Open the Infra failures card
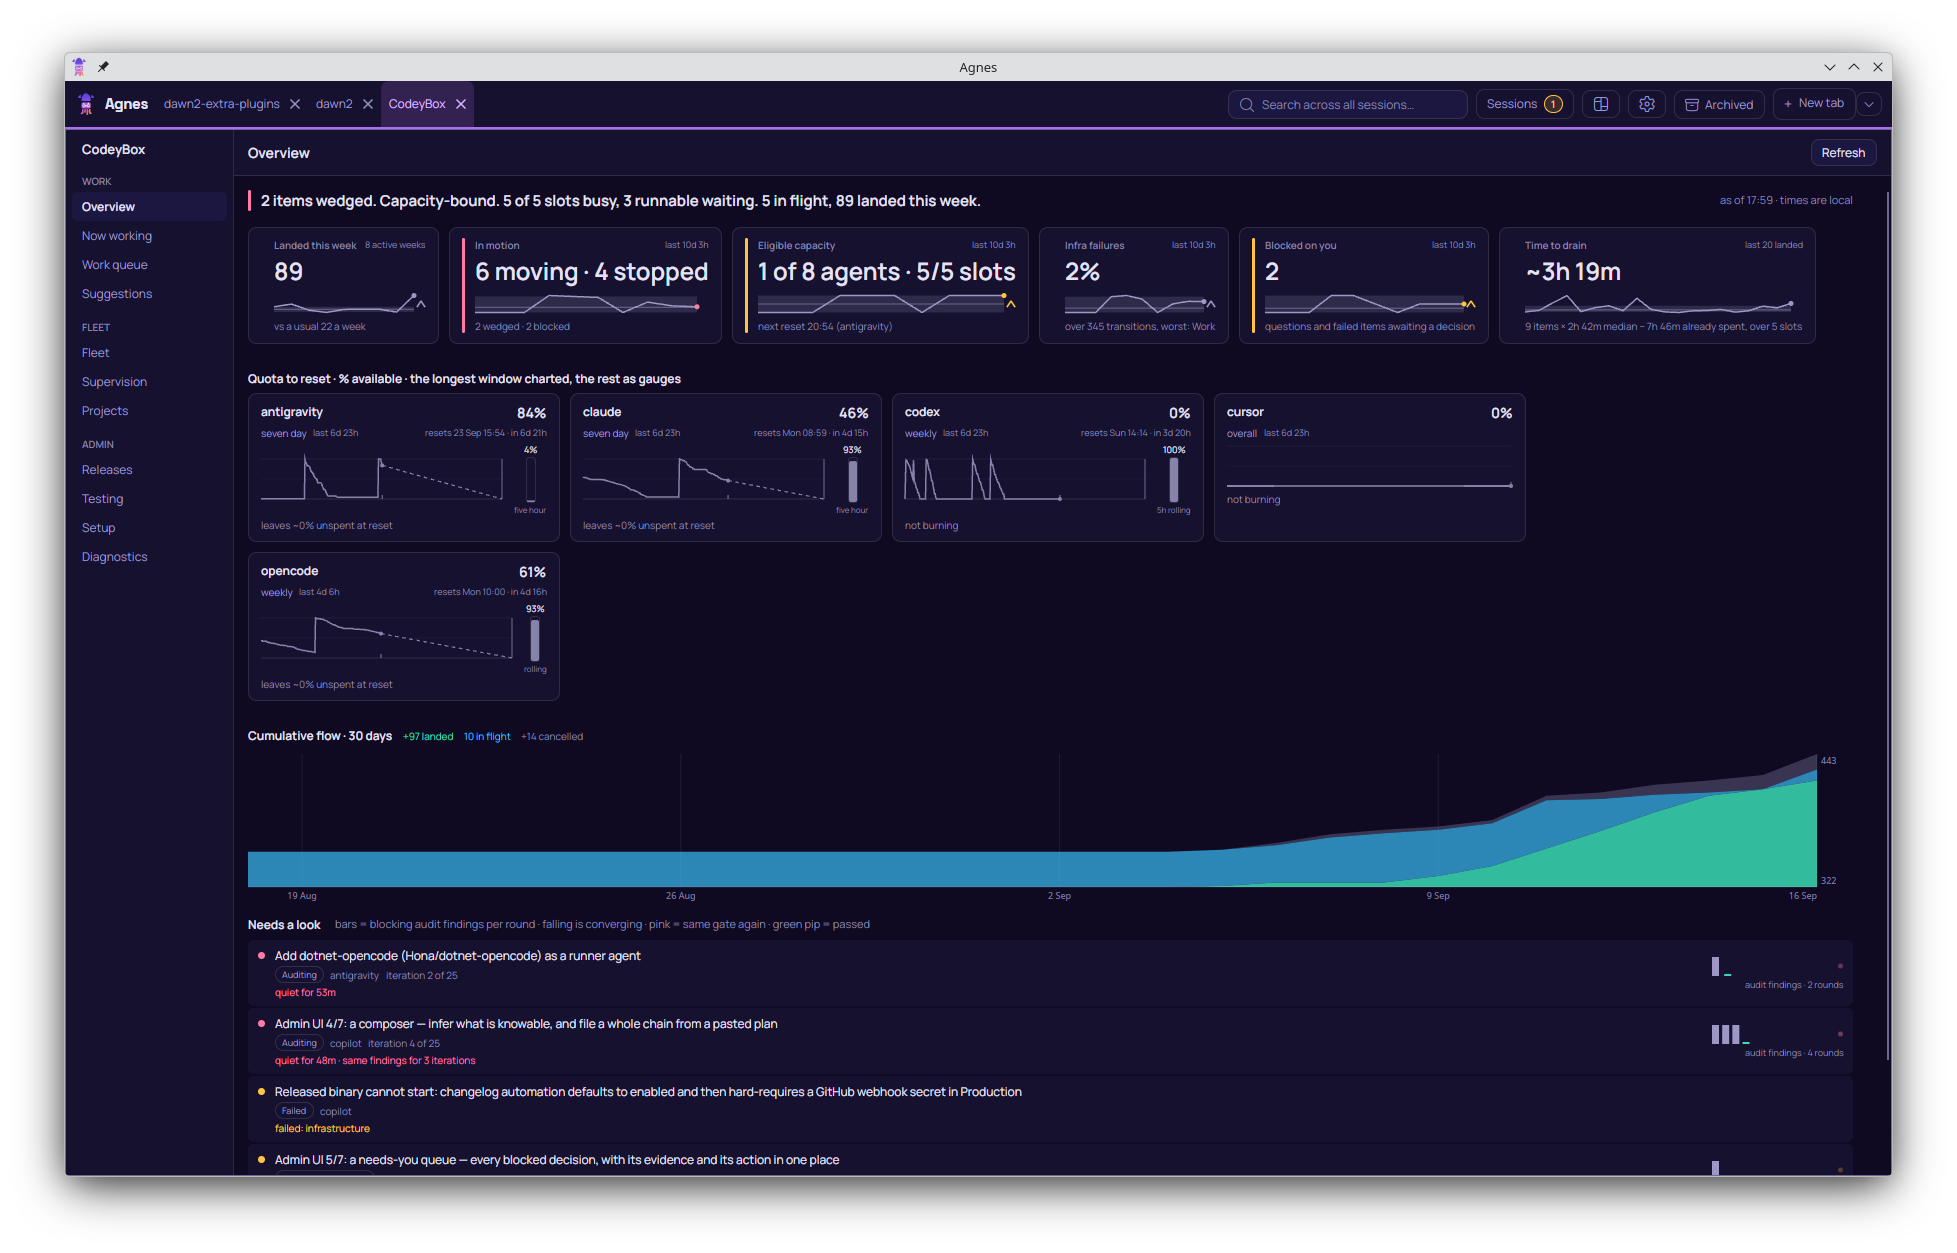1957x1253 pixels. [1134, 286]
